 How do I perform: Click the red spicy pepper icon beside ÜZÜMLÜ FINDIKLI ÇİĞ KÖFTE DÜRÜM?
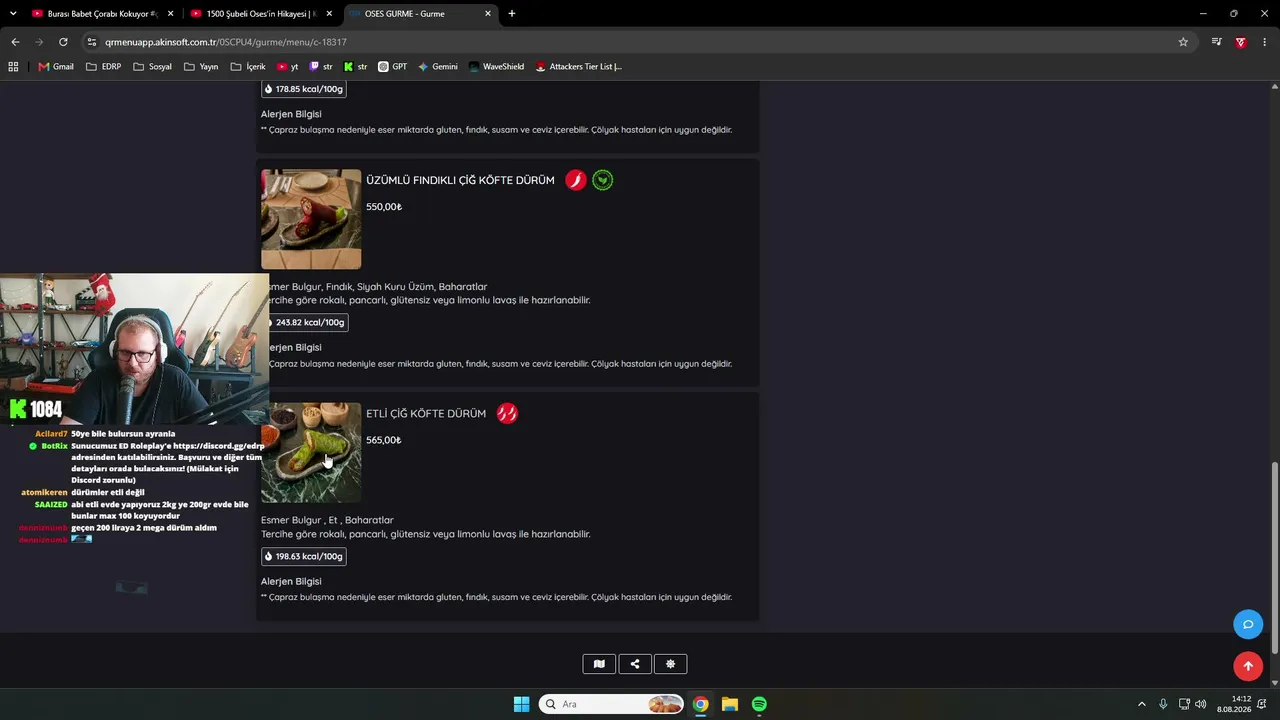click(575, 180)
